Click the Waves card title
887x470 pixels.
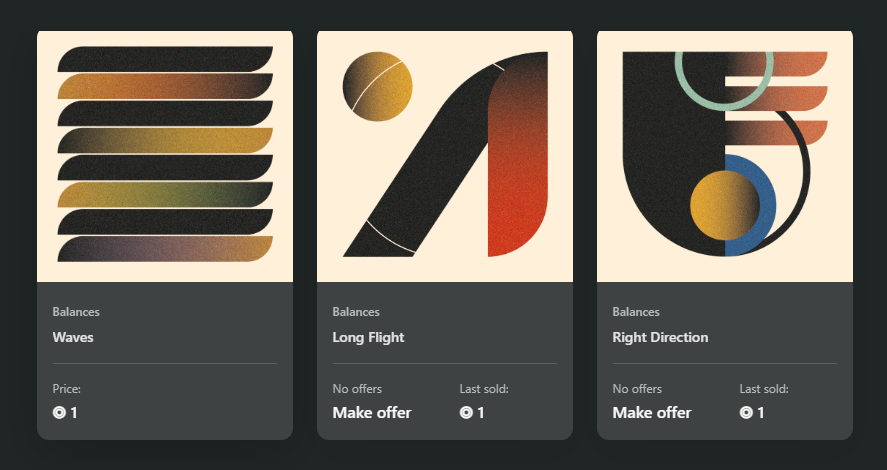(x=73, y=338)
